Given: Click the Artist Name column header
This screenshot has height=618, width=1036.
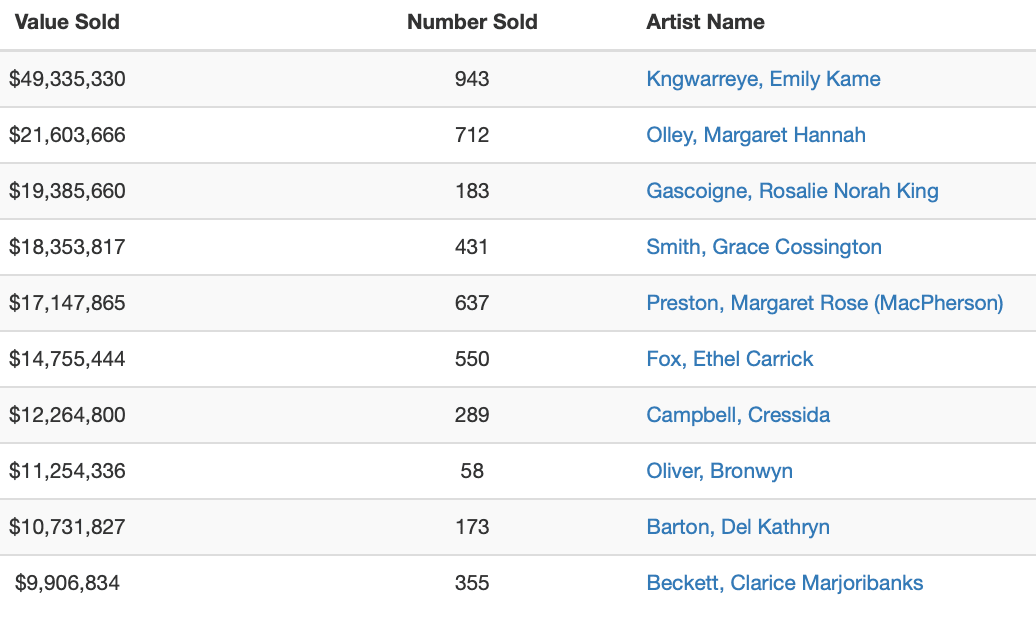Looking at the screenshot, I should [x=705, y=22].
